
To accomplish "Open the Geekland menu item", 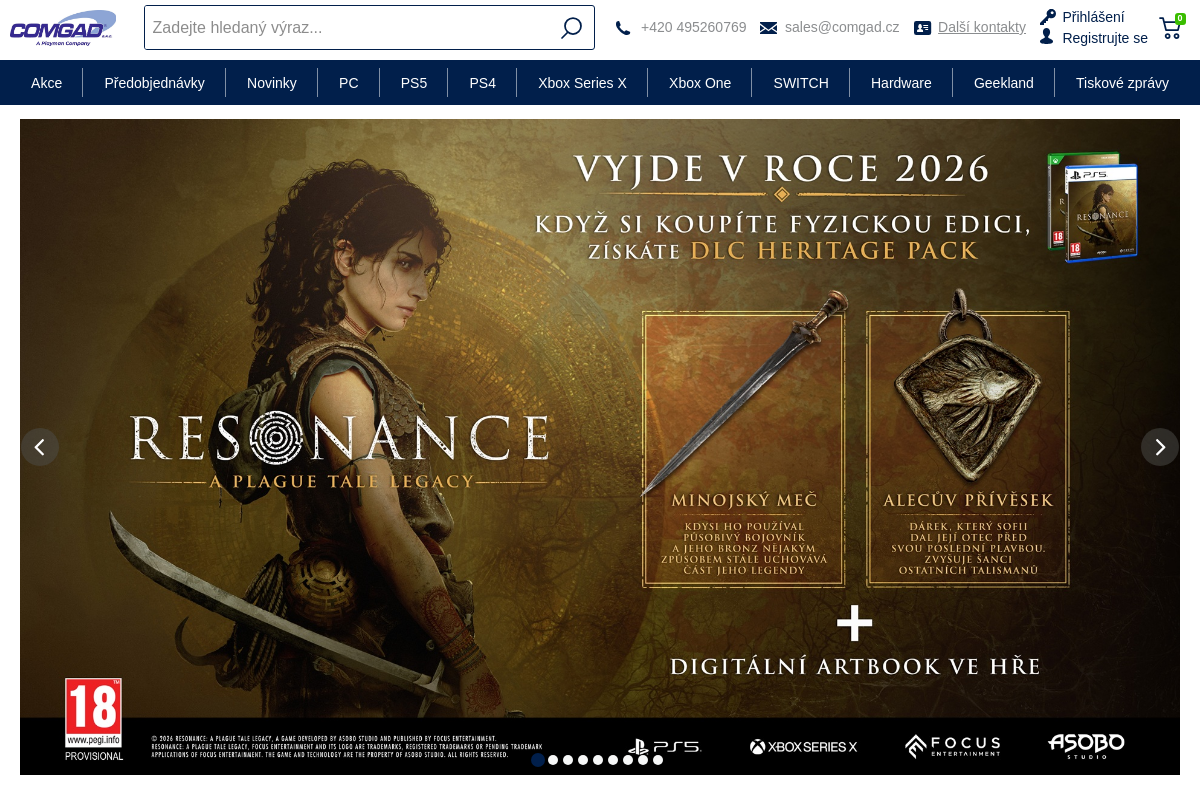I will [1004, 83].
